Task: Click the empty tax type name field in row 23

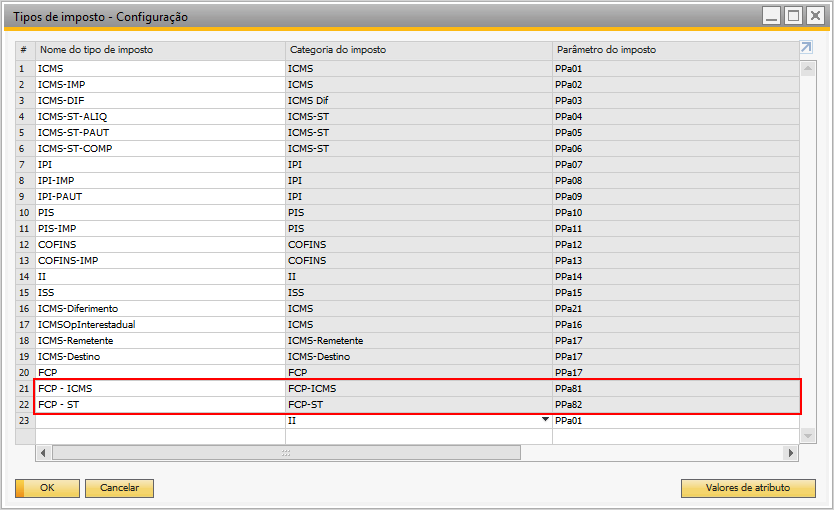Action: [160, 421]
